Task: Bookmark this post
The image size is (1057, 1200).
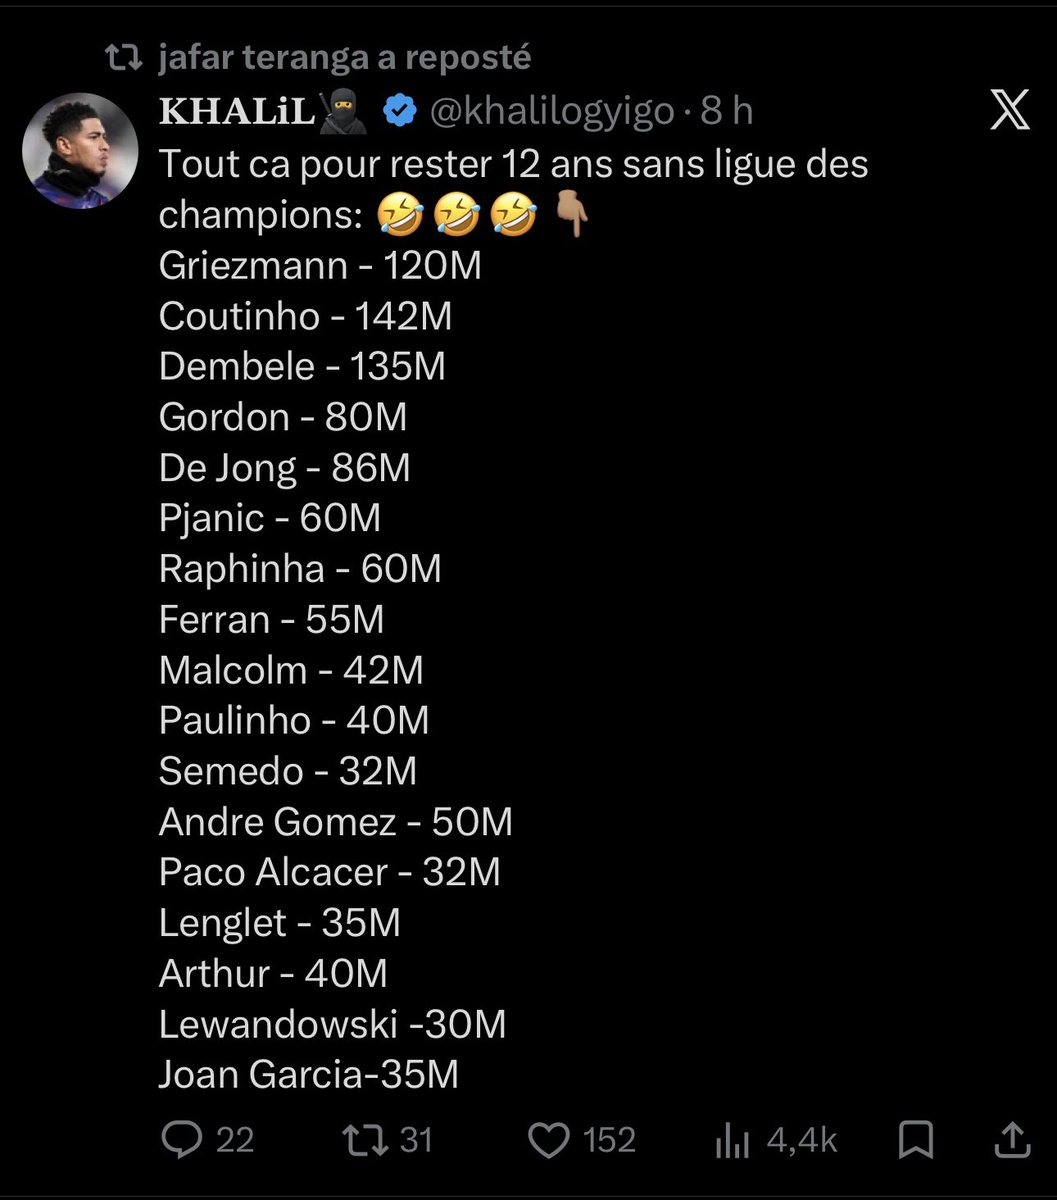Action: [917, 1140]
